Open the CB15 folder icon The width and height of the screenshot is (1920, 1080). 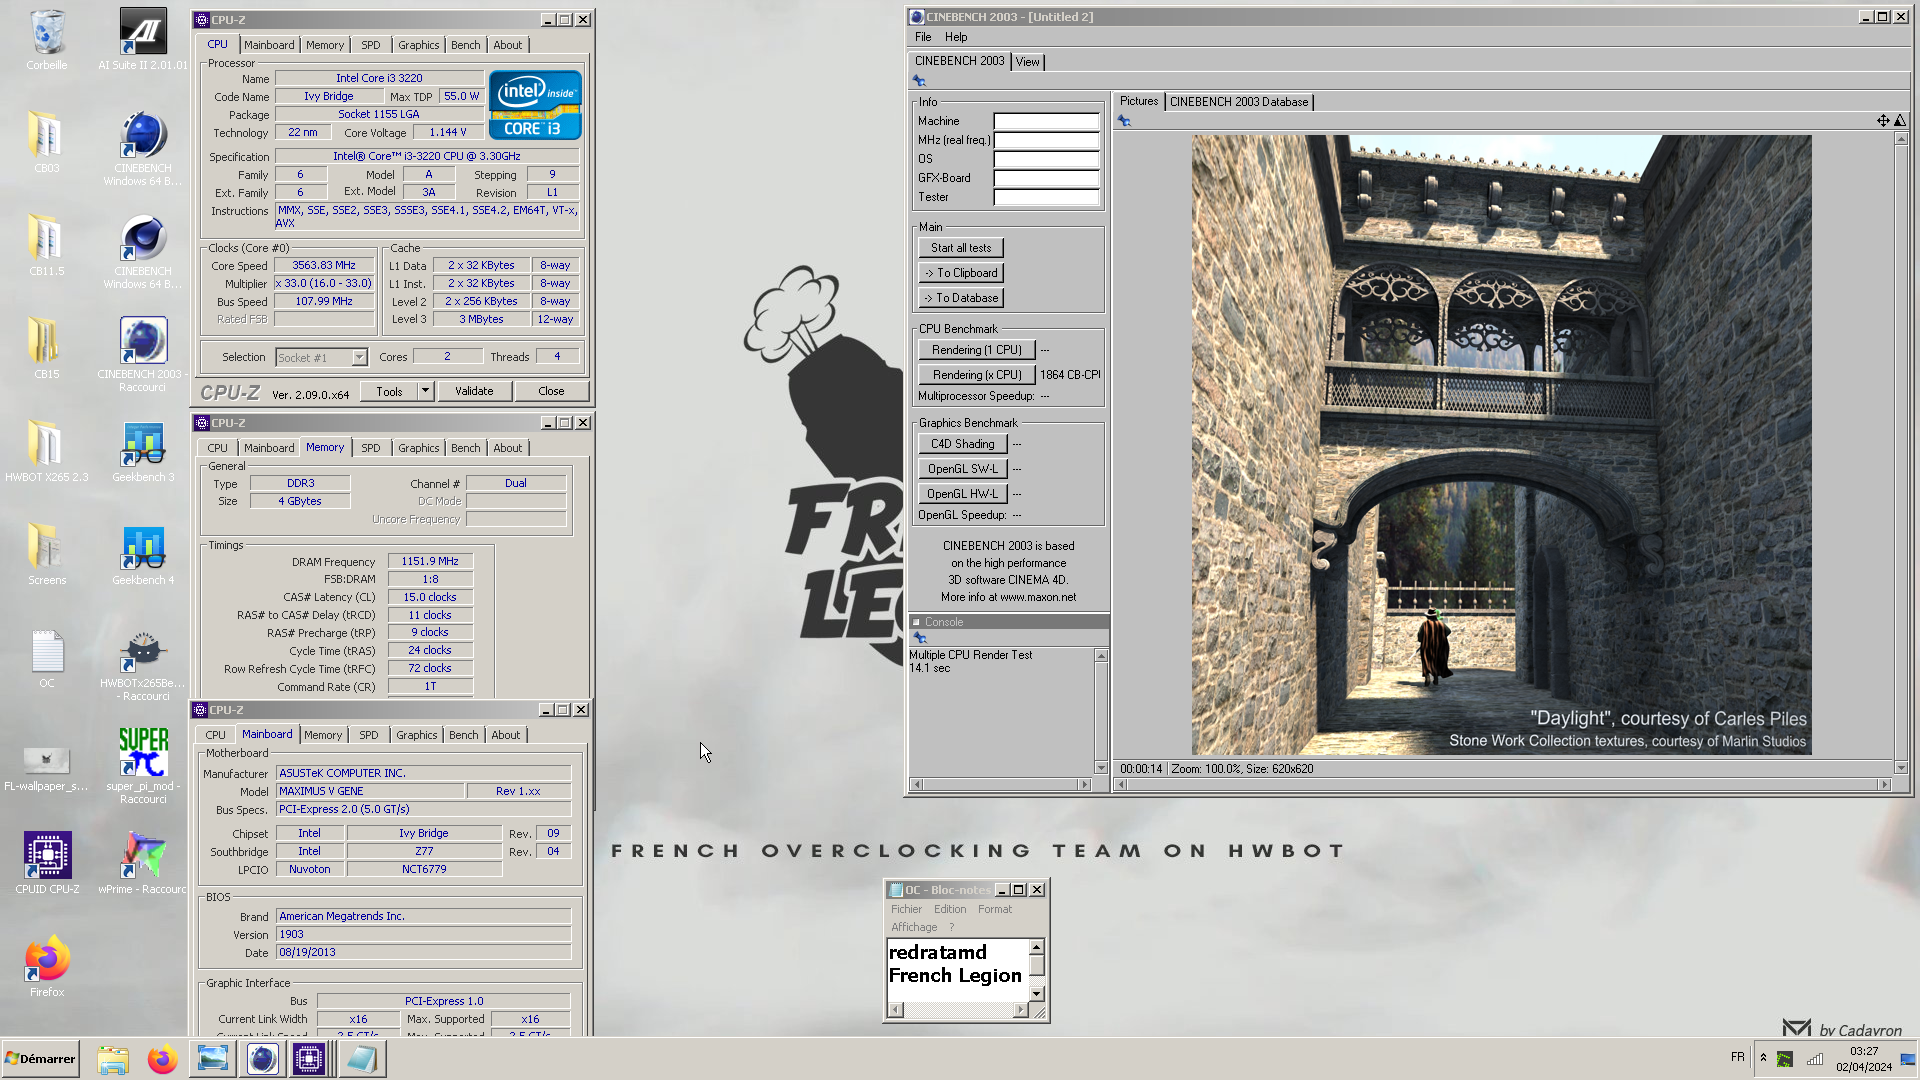[x=47, y=348]
